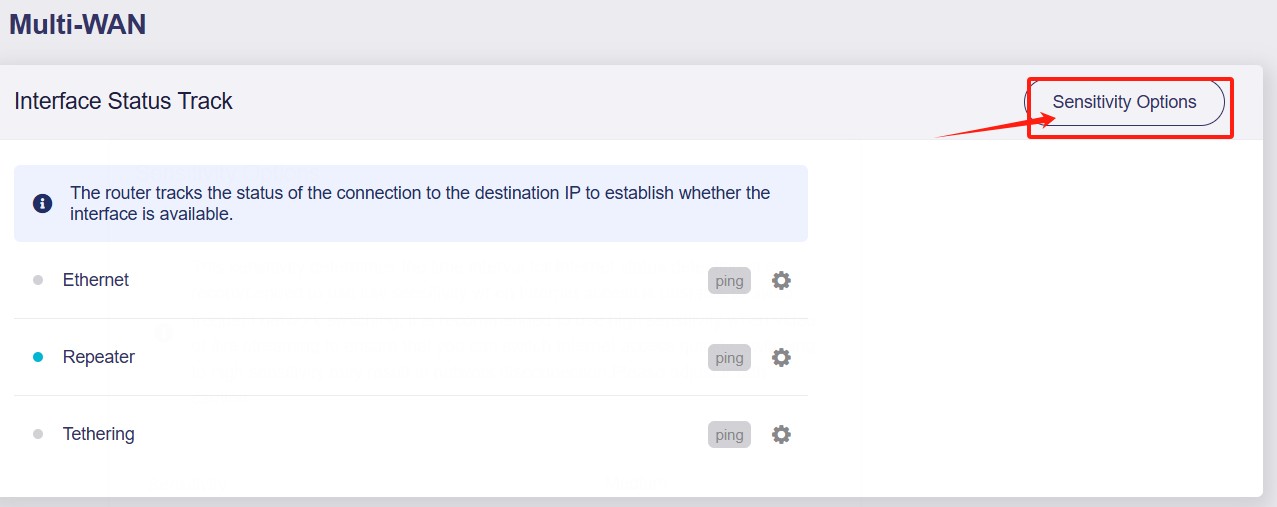This screenshot has width=1277, height=507.
Task: Click the words 'destination IP' in notice
Action: [x=532, y=193]
